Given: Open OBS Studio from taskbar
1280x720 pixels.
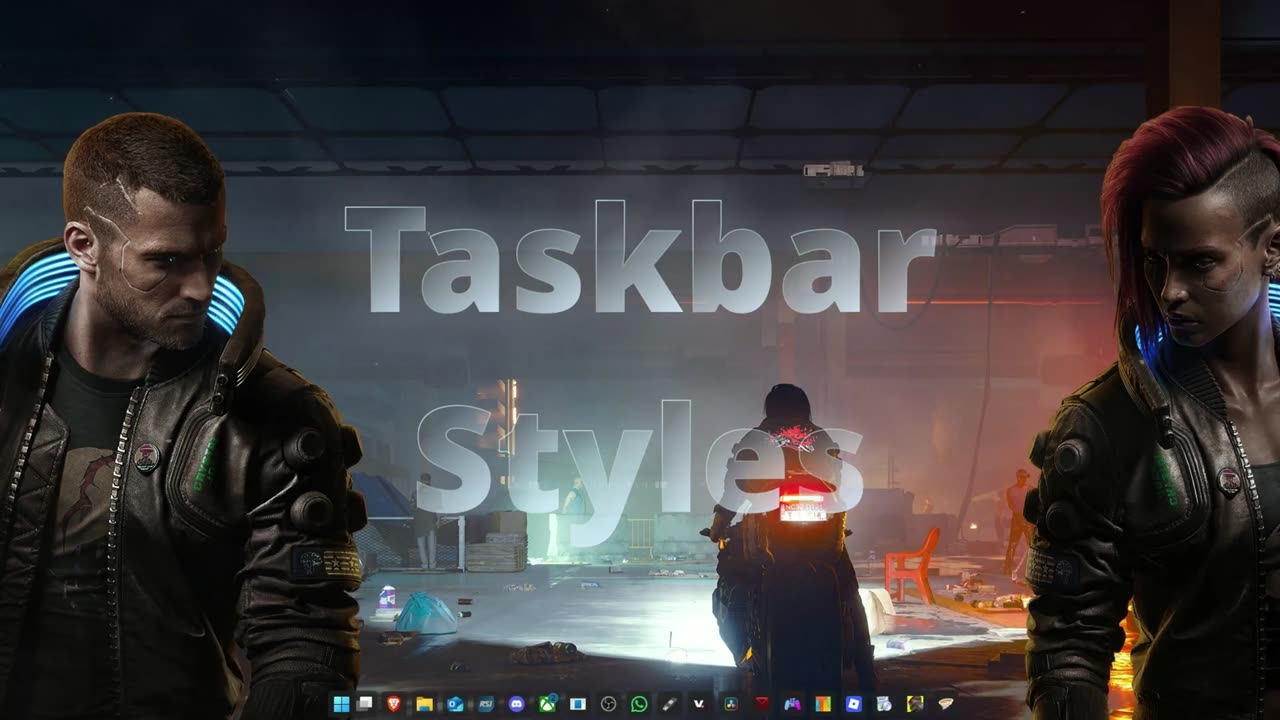Looking at the screenshot, I should (608, 704).
